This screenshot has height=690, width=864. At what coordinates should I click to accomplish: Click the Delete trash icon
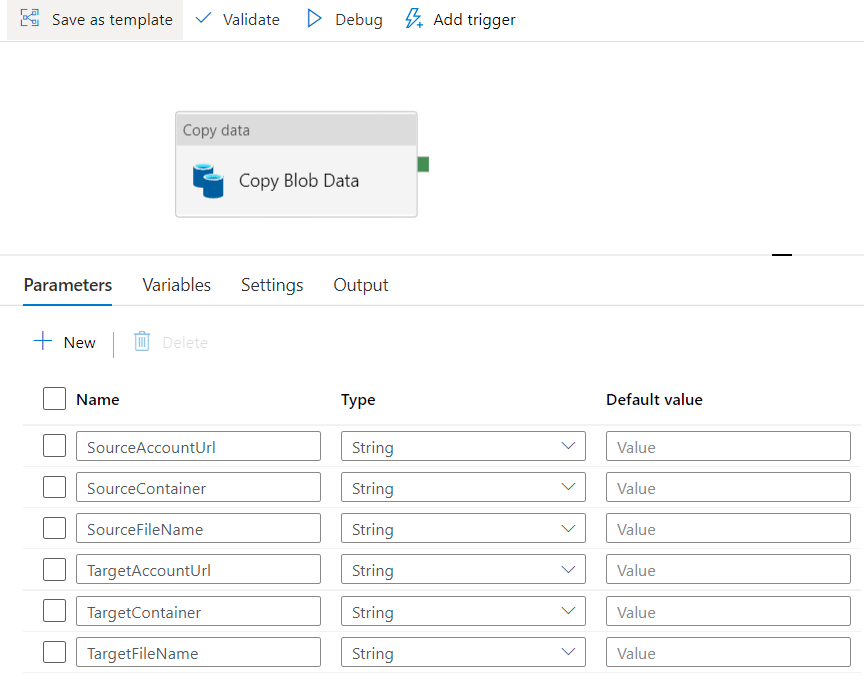point(140,342)
